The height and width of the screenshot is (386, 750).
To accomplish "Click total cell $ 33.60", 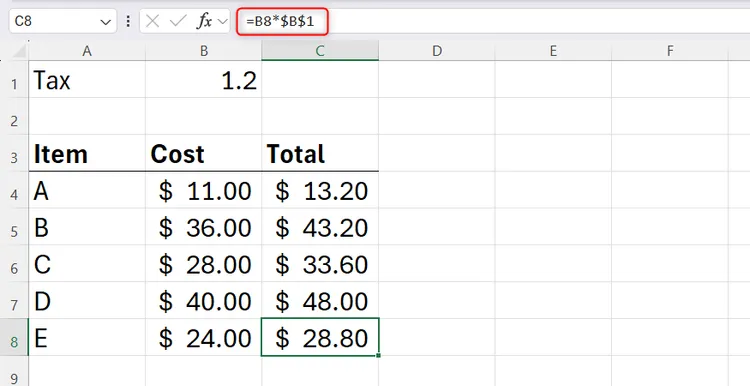I will click(320, 264).
